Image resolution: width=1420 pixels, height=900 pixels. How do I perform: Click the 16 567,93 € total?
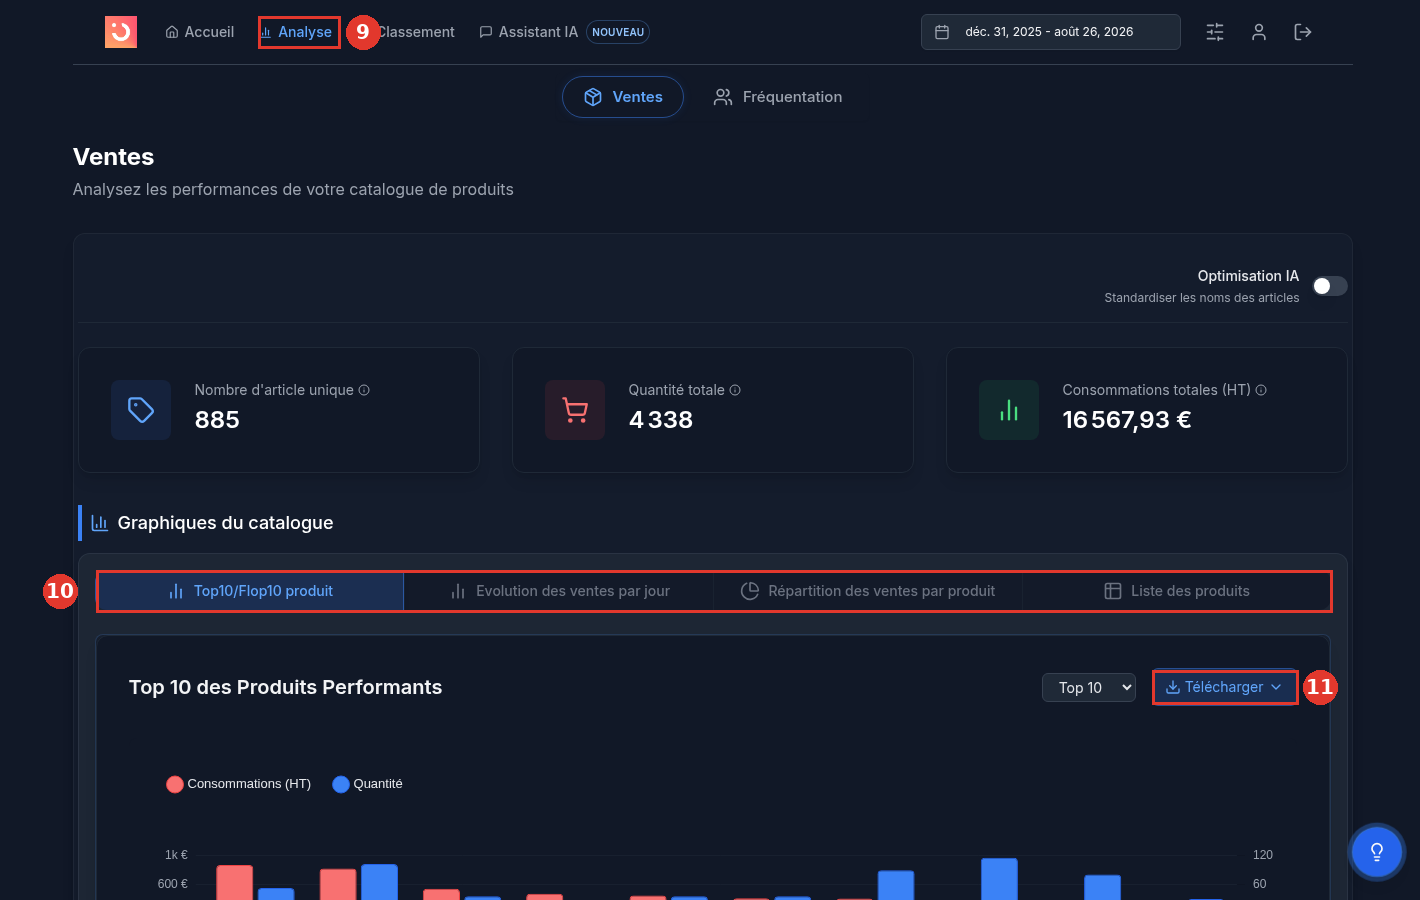tap(1127, 420)
